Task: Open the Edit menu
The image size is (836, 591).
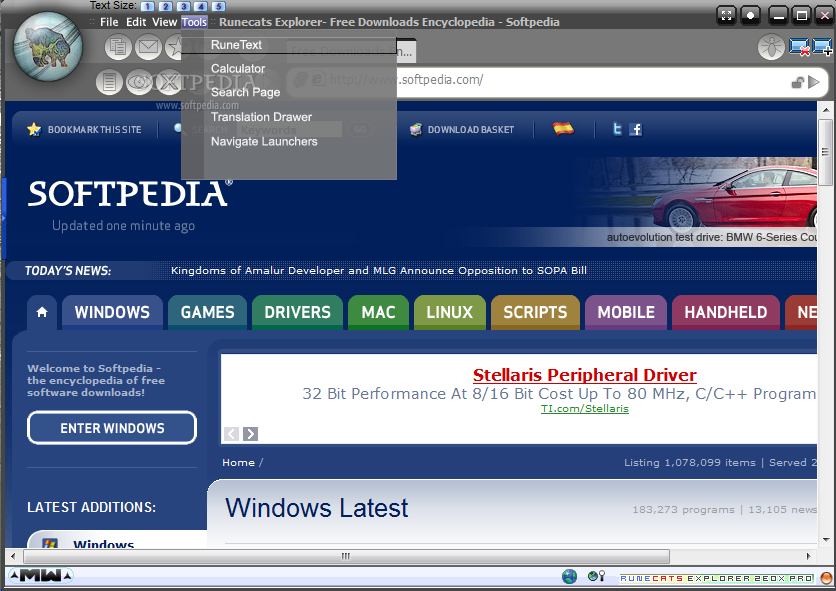Action: tap(136, 22)
